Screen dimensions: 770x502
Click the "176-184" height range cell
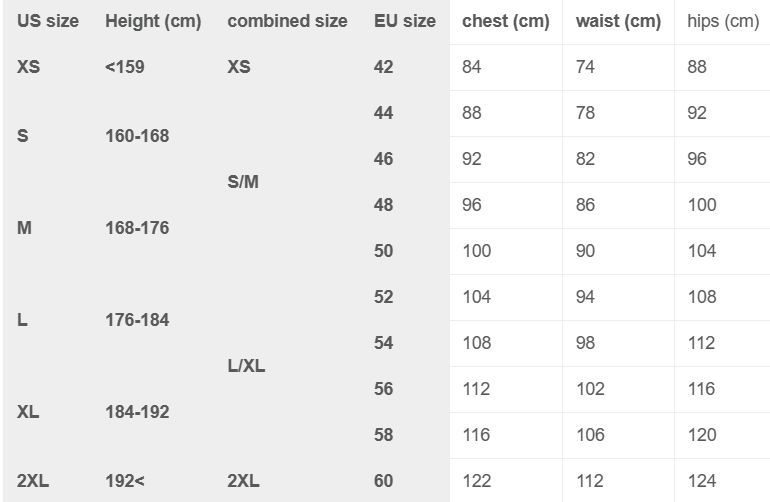(137, 320)
